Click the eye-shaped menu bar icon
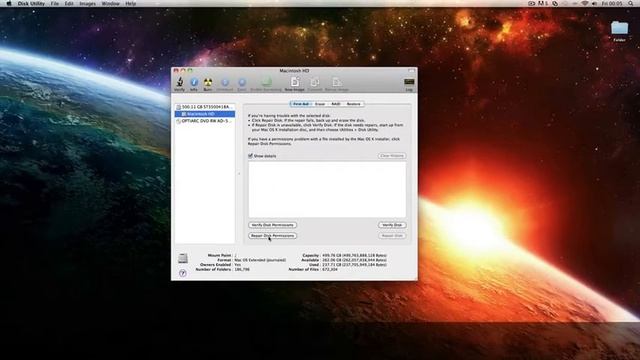Viewport: 640px width, 360px height. tap(531, 3)
